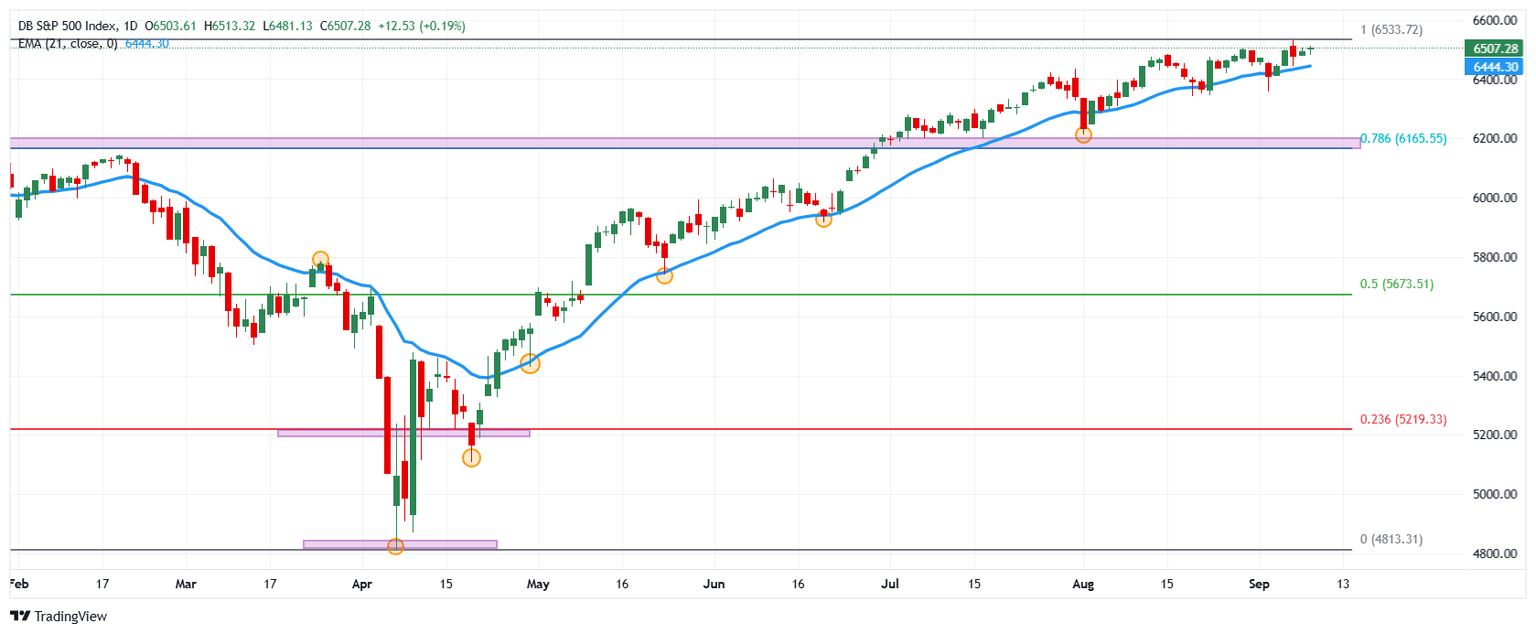Click the Apr date label

pos(362,582)
